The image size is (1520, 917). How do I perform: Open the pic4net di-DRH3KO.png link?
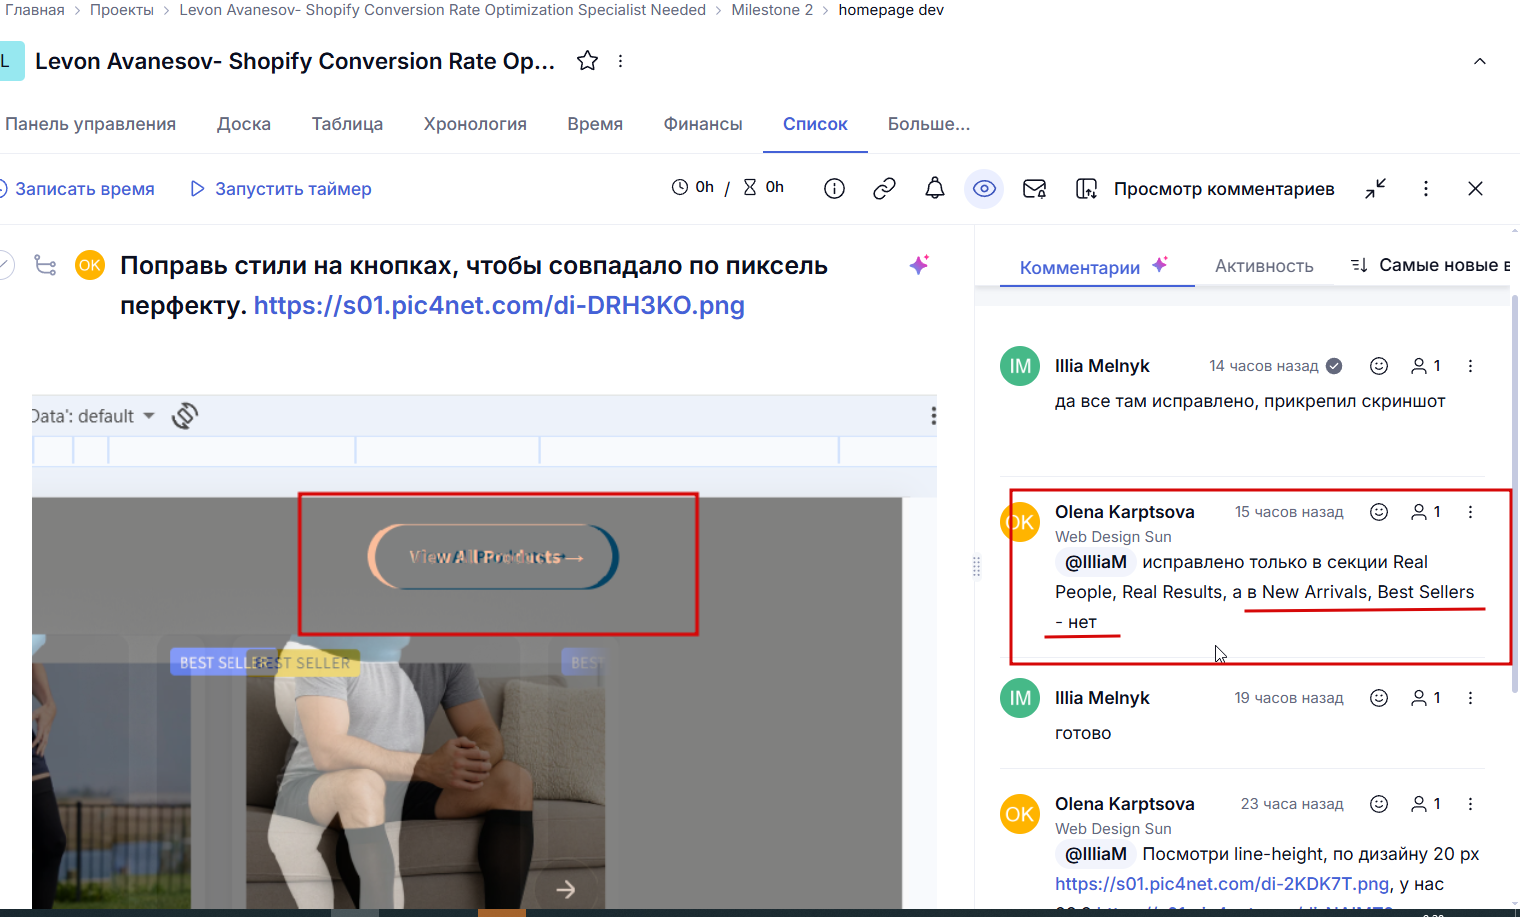click(x=499, y=305)
